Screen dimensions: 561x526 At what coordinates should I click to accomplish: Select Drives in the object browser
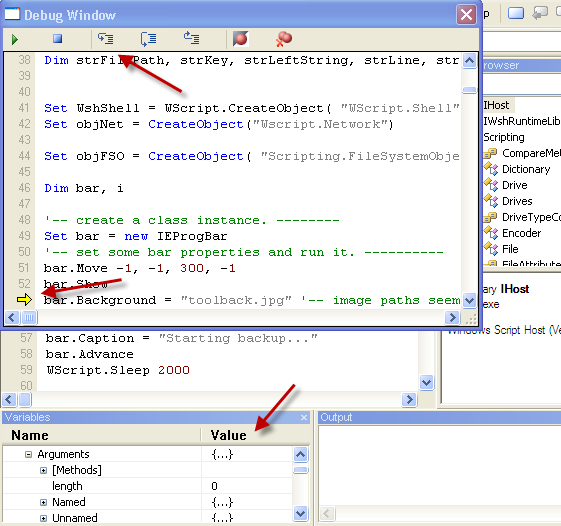click(x=517, y=201)
